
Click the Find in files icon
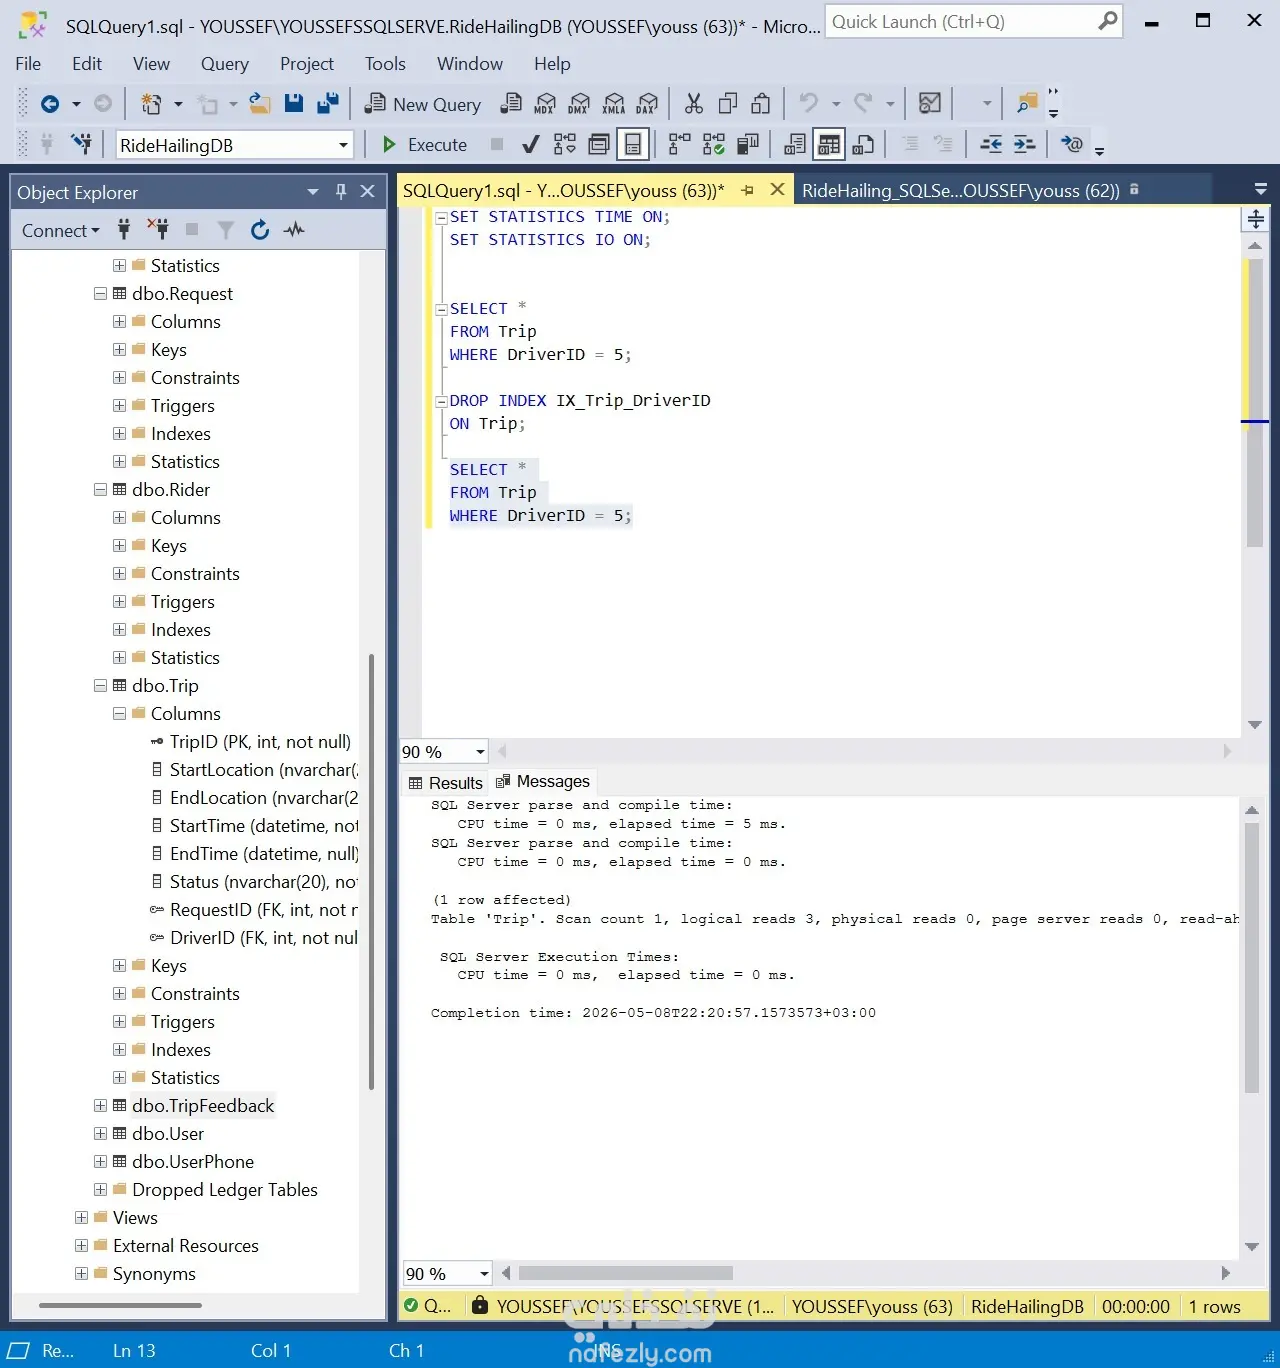[1027, 103]
